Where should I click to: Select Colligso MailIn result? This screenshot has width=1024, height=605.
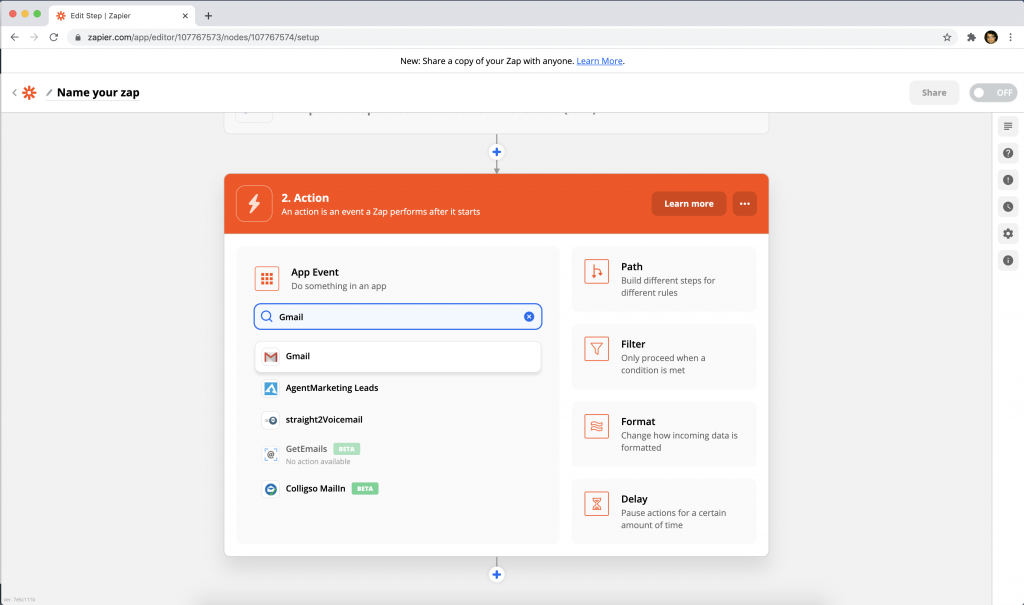tap(398, 489)
